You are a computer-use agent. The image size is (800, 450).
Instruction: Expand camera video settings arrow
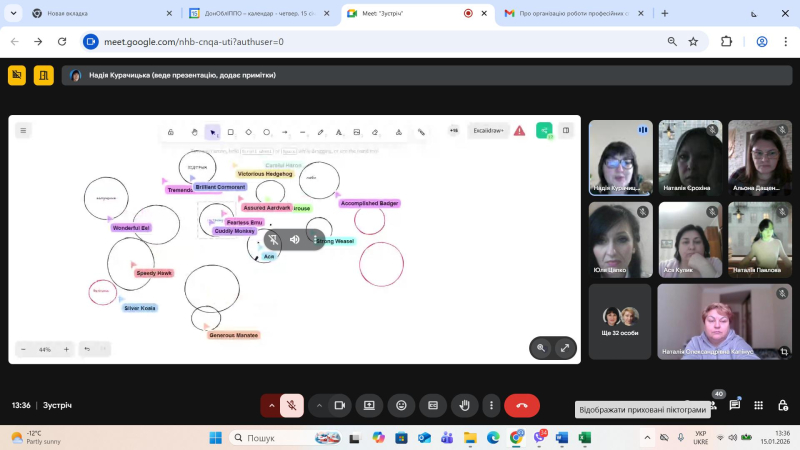(319, 405)
